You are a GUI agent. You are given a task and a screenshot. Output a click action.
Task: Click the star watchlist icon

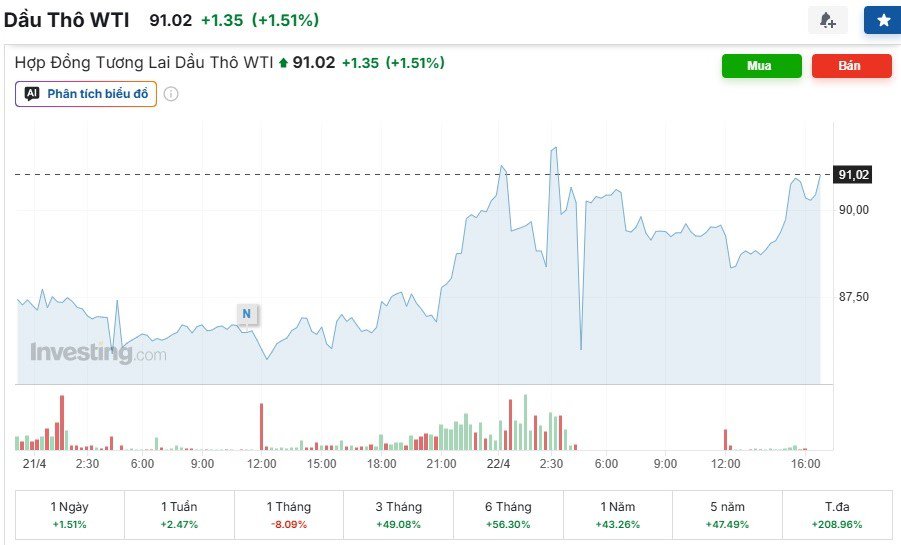click(882, 20)
